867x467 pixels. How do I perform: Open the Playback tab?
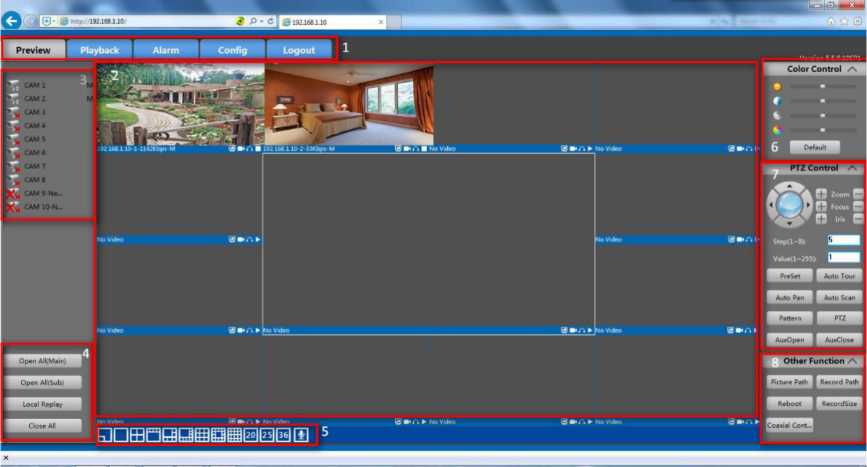(99, 50)
